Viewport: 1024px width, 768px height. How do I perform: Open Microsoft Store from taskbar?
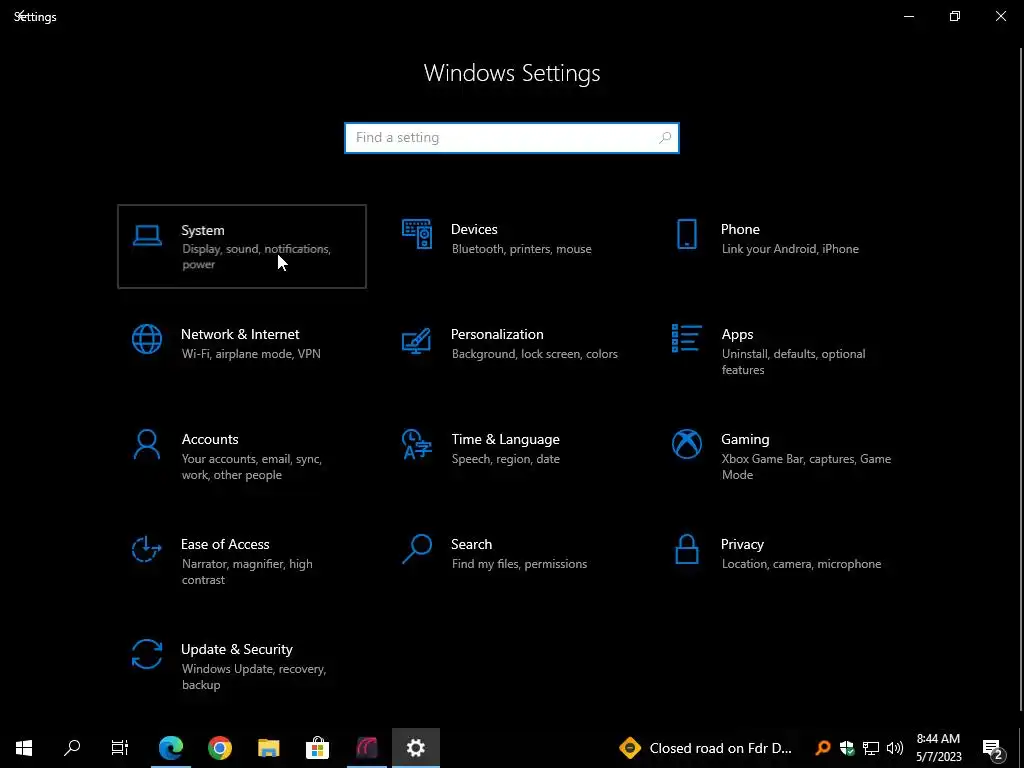click(x=317, y=748)
